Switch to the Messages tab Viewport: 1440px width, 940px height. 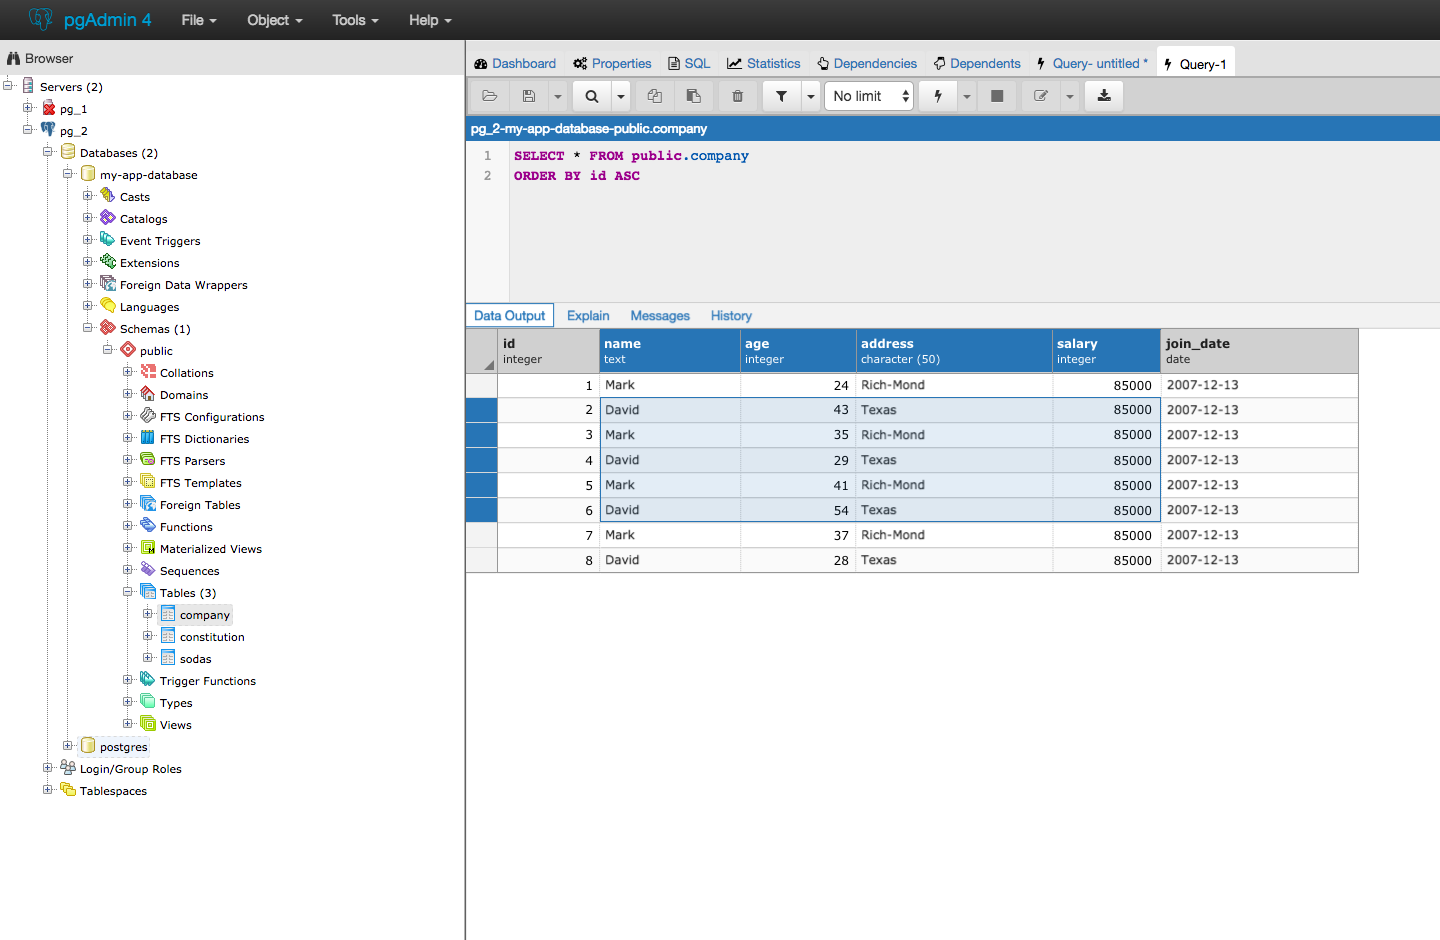click(660, 315)
